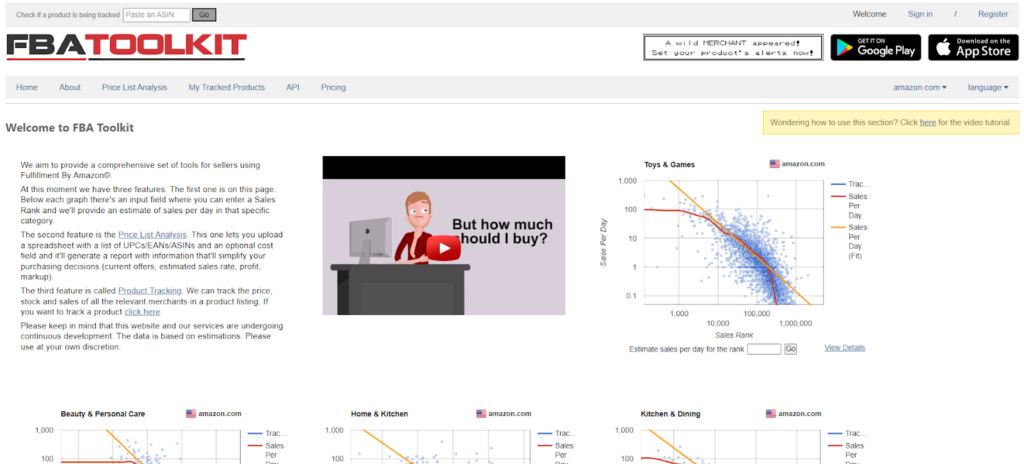Expand the amazon.com marketplace dropdown

point(921,88)
